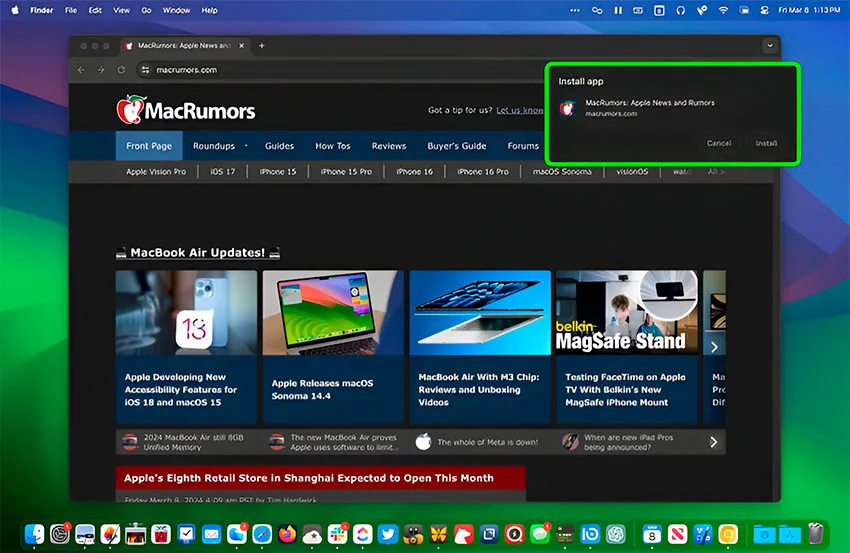Click Cancel in the Install app dialog
This screenshot has width=850, height=553.
tap(719, 143)
